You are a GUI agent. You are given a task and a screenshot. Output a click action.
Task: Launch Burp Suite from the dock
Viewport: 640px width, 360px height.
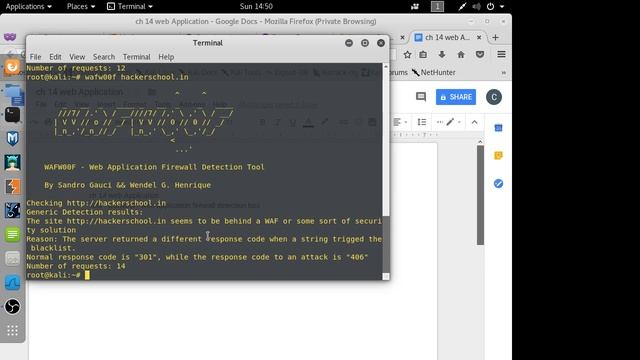[12, 187]
